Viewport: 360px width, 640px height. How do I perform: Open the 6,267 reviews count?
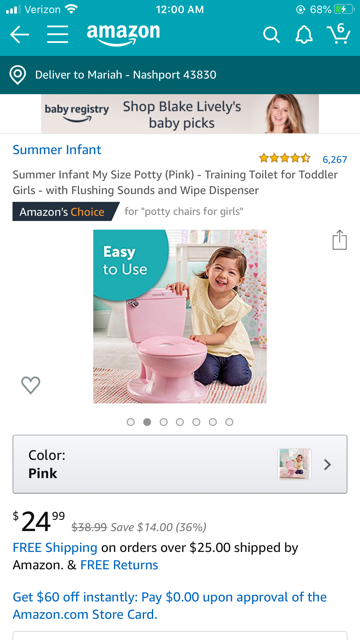tap(335, 159)
